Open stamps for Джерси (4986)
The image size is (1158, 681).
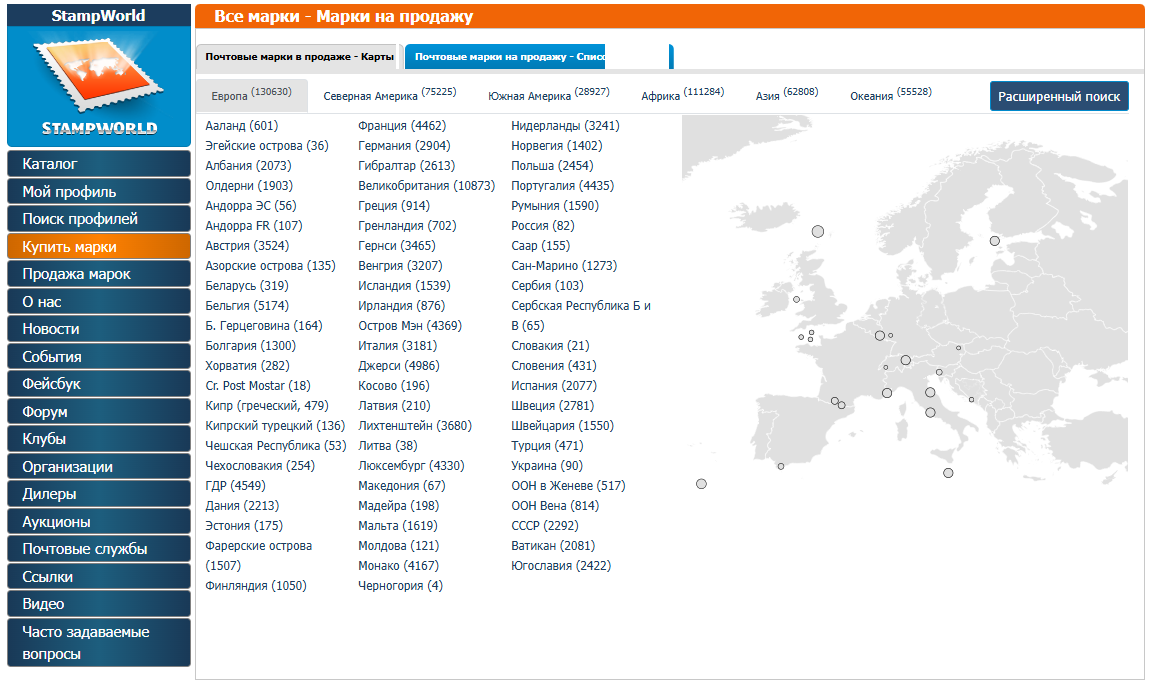(x=399, y=366)
